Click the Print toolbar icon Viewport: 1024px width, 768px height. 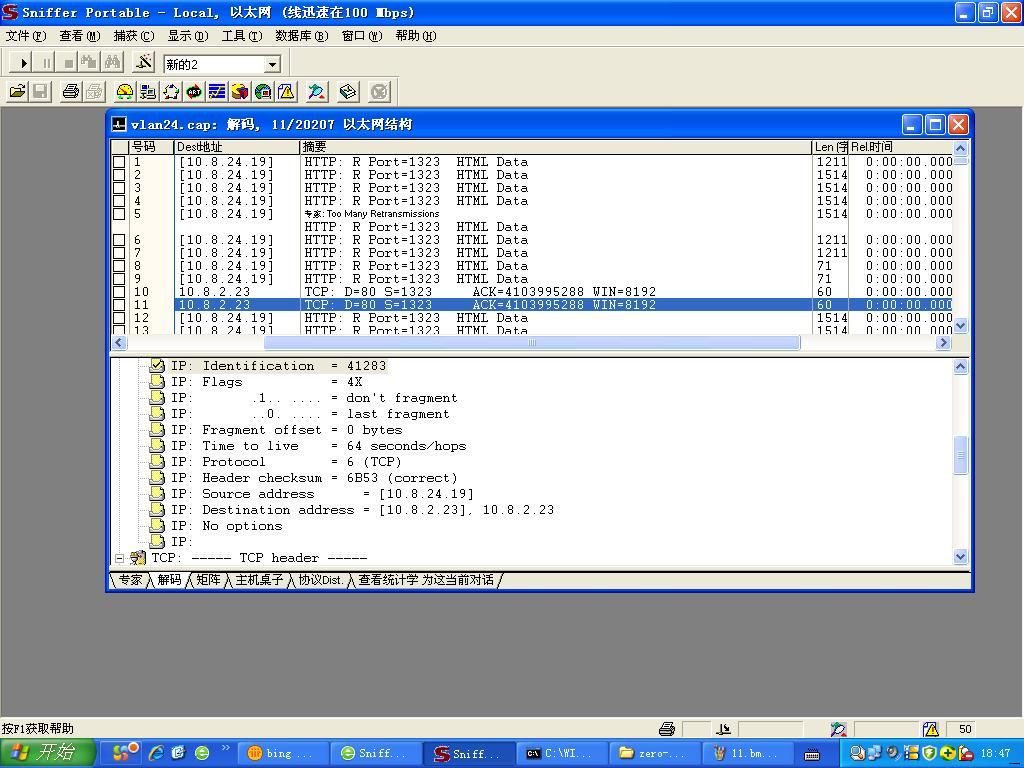[x=70, y=92]
